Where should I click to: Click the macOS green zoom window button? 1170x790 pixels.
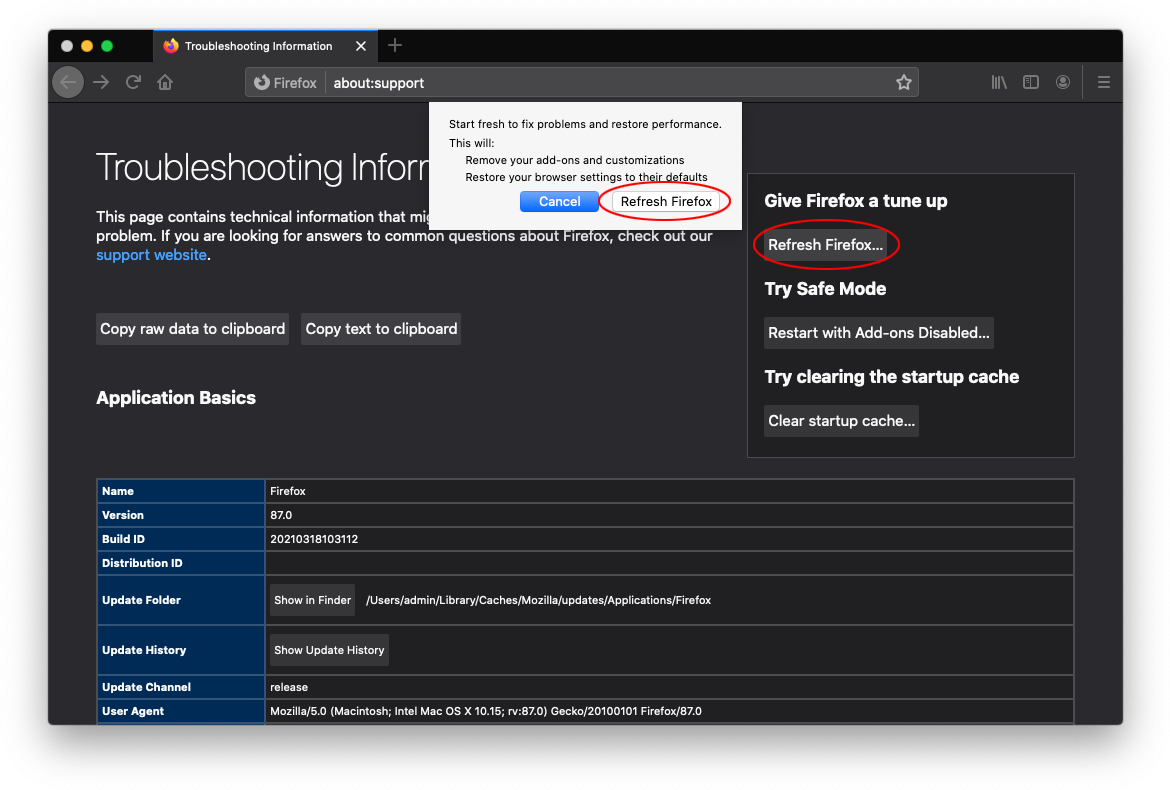(x=107, y=46)
